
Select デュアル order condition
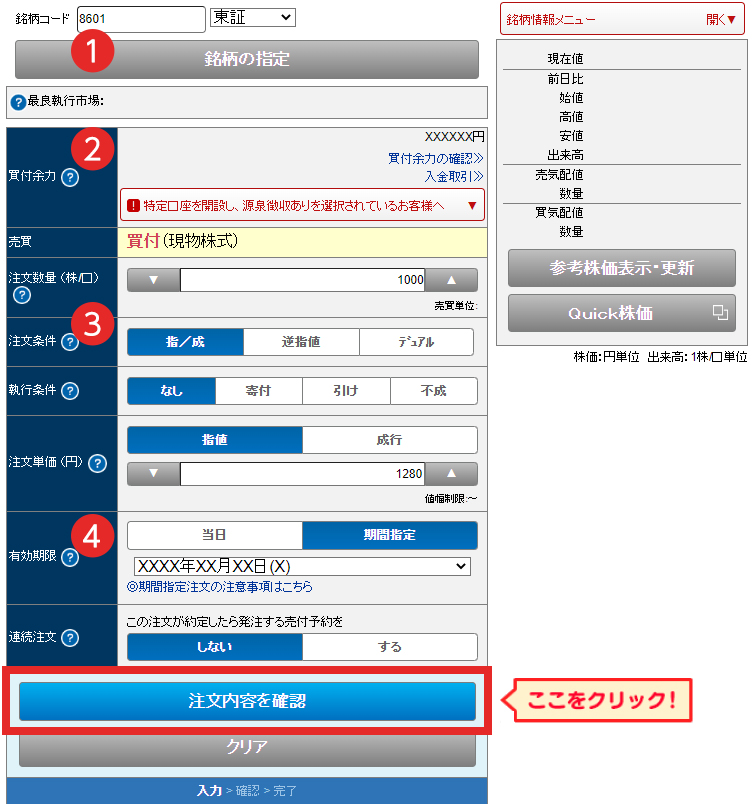point(416,342)
